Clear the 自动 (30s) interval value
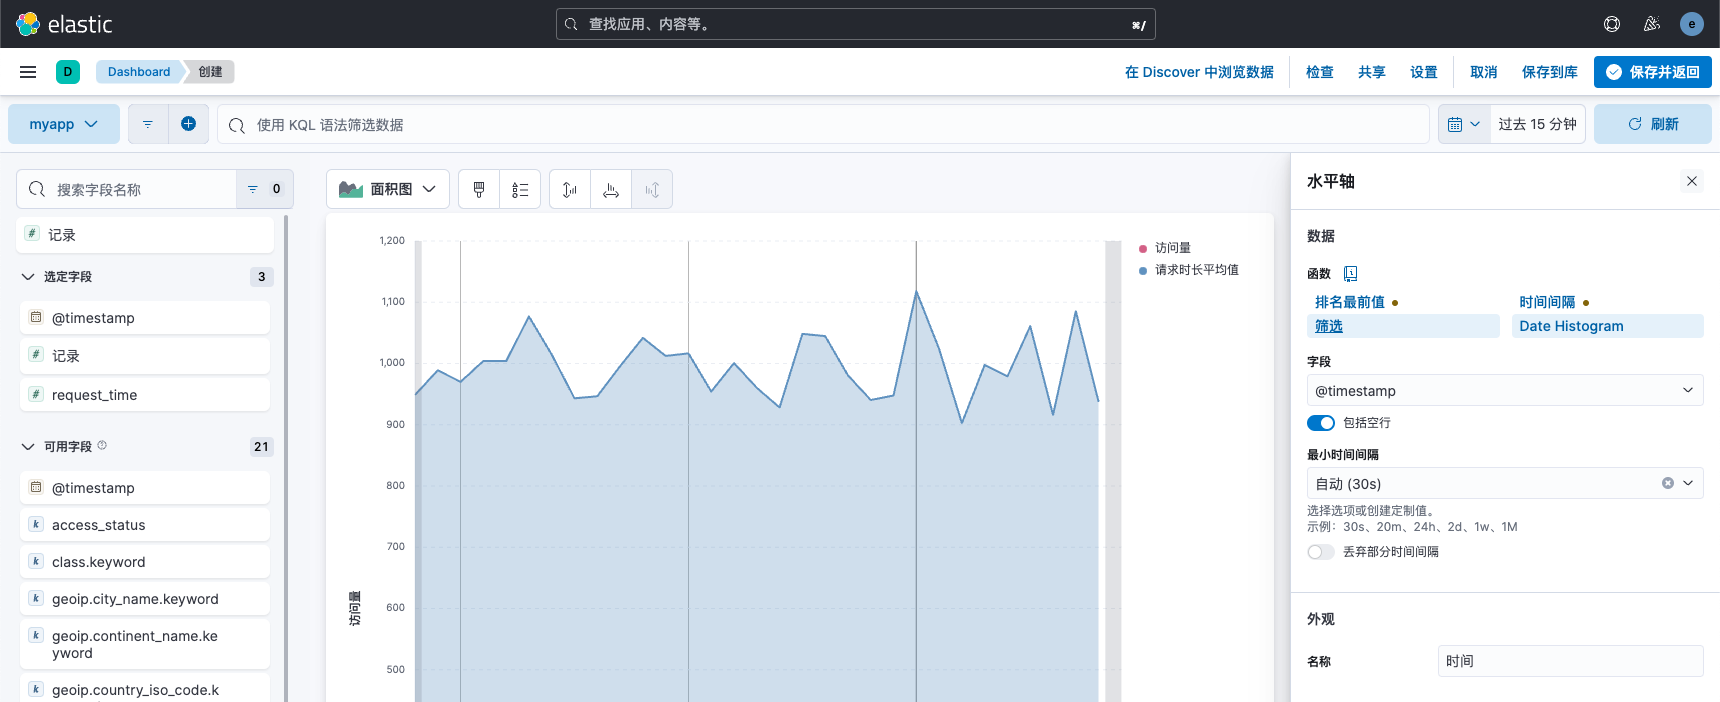The image size is (1720, 702). point(1668,483)
